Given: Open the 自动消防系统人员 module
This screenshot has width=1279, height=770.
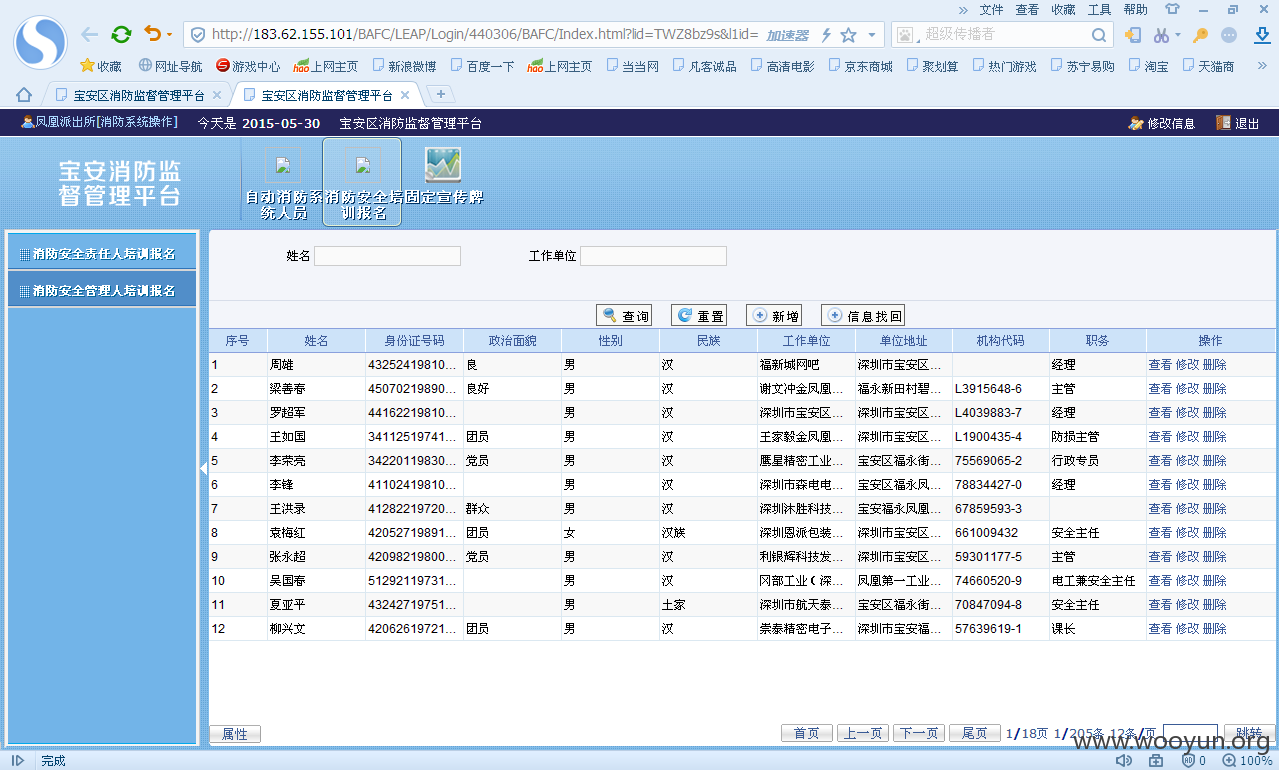Looking at the screenshot, I should pyautogui.click(x=283, y=183).
